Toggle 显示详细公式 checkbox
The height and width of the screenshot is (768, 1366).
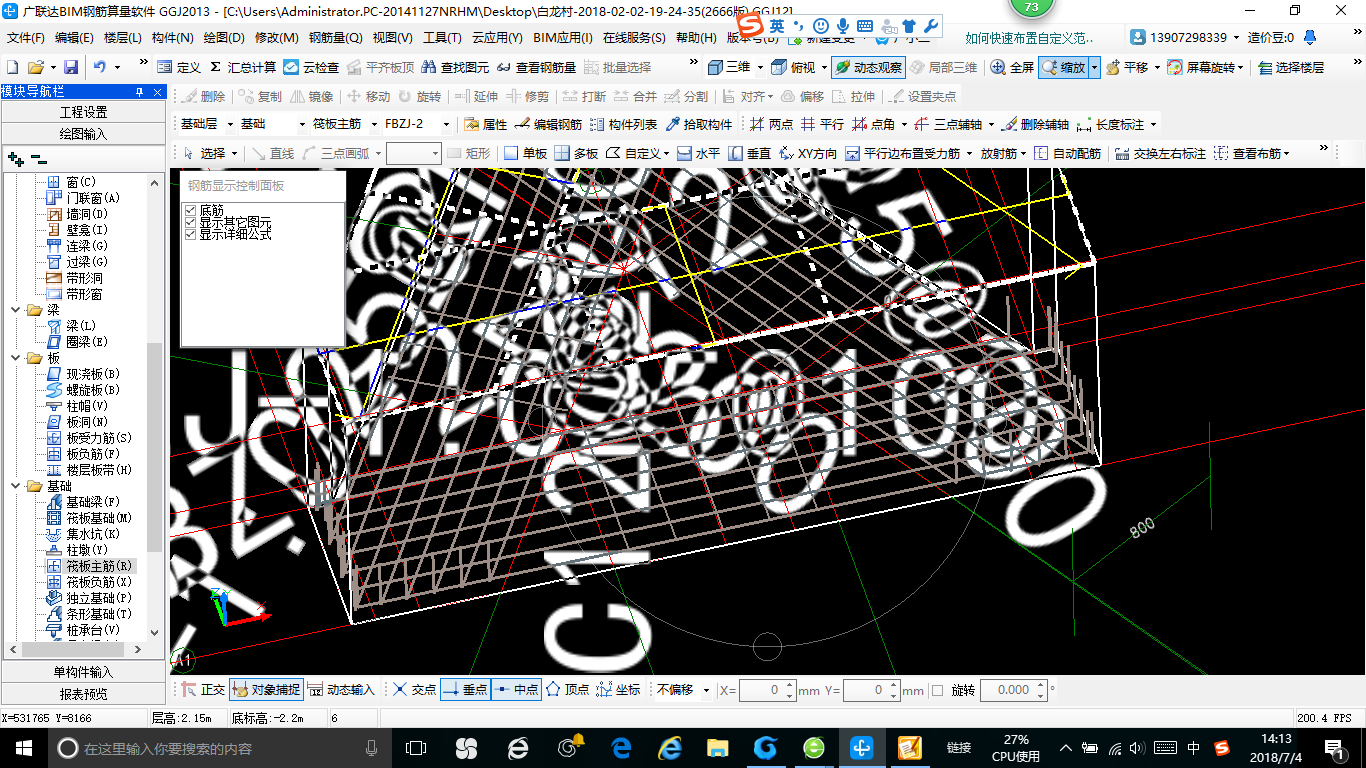(x=190, y=234)
